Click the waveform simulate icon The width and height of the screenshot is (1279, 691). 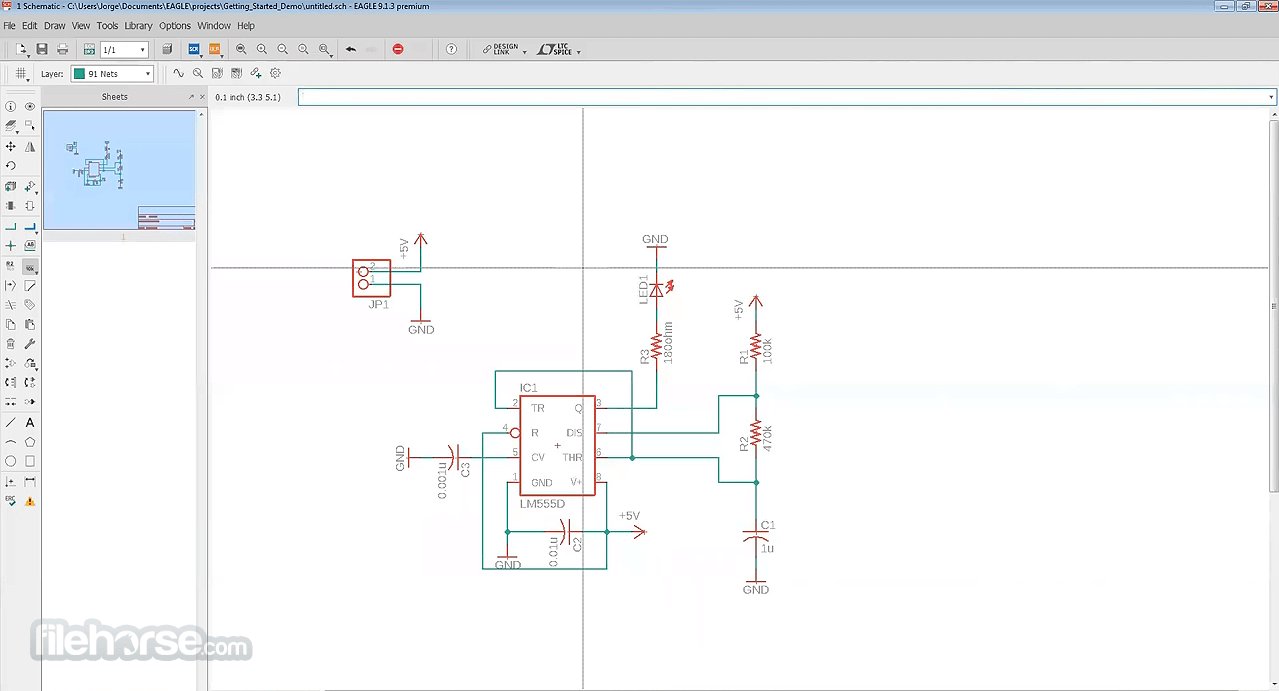click(178, 73)
